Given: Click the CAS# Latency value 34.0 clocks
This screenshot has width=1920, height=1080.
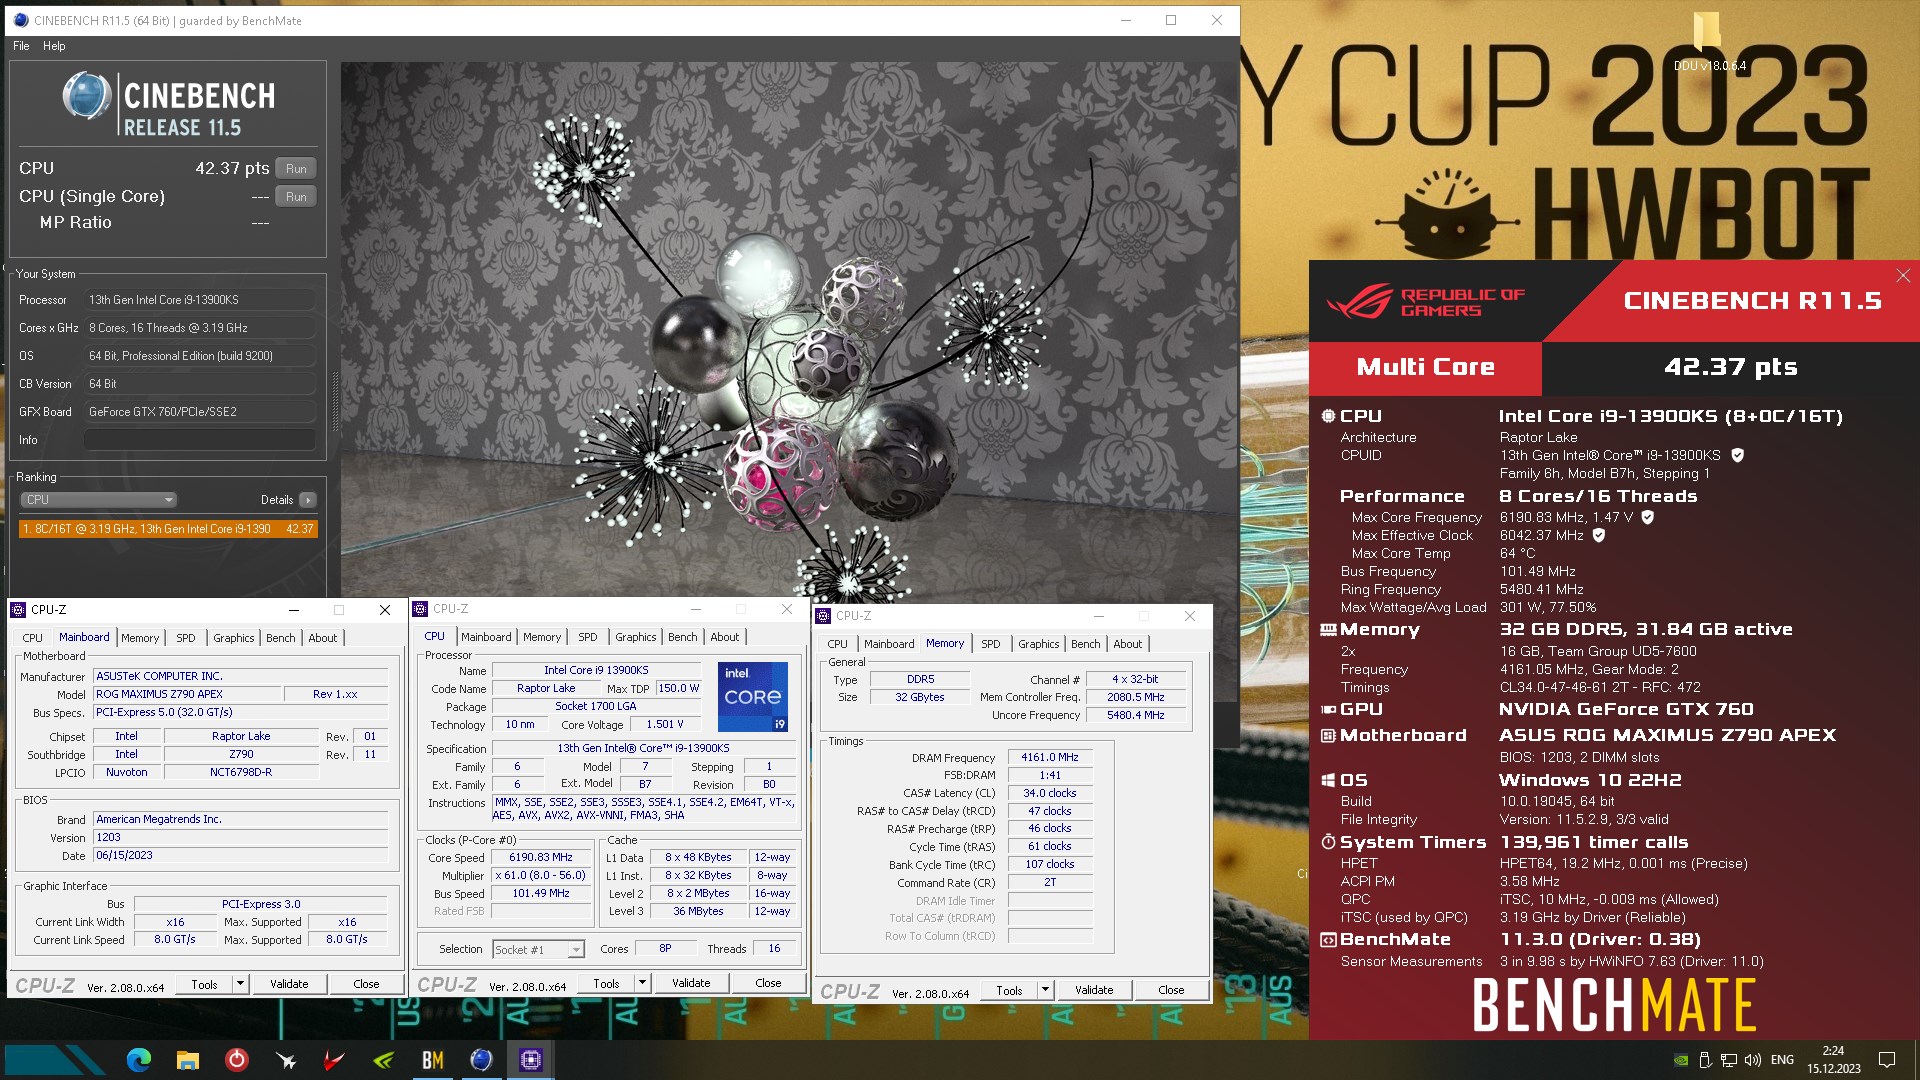Looking at the screenshot, I should pyautogui.click(x=1050, y=794).
